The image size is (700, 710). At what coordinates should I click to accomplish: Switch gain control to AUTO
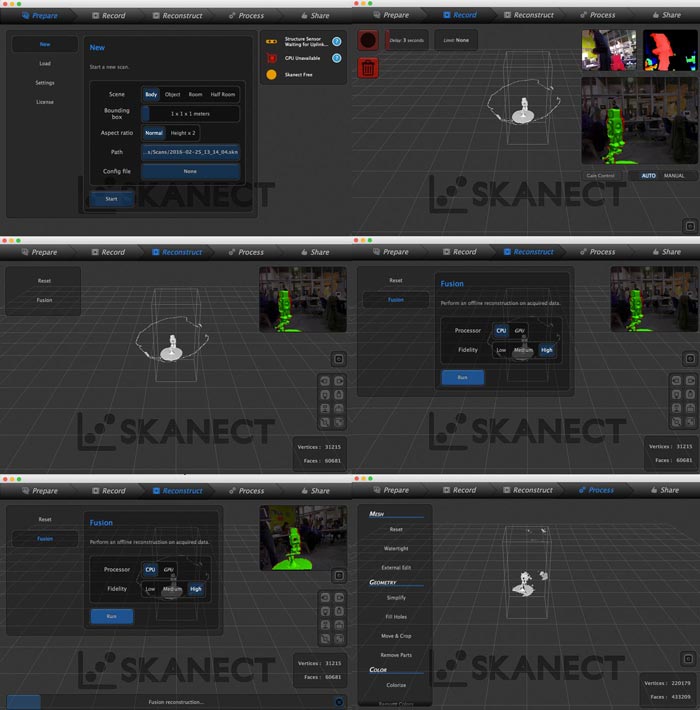tap(648, 176)
